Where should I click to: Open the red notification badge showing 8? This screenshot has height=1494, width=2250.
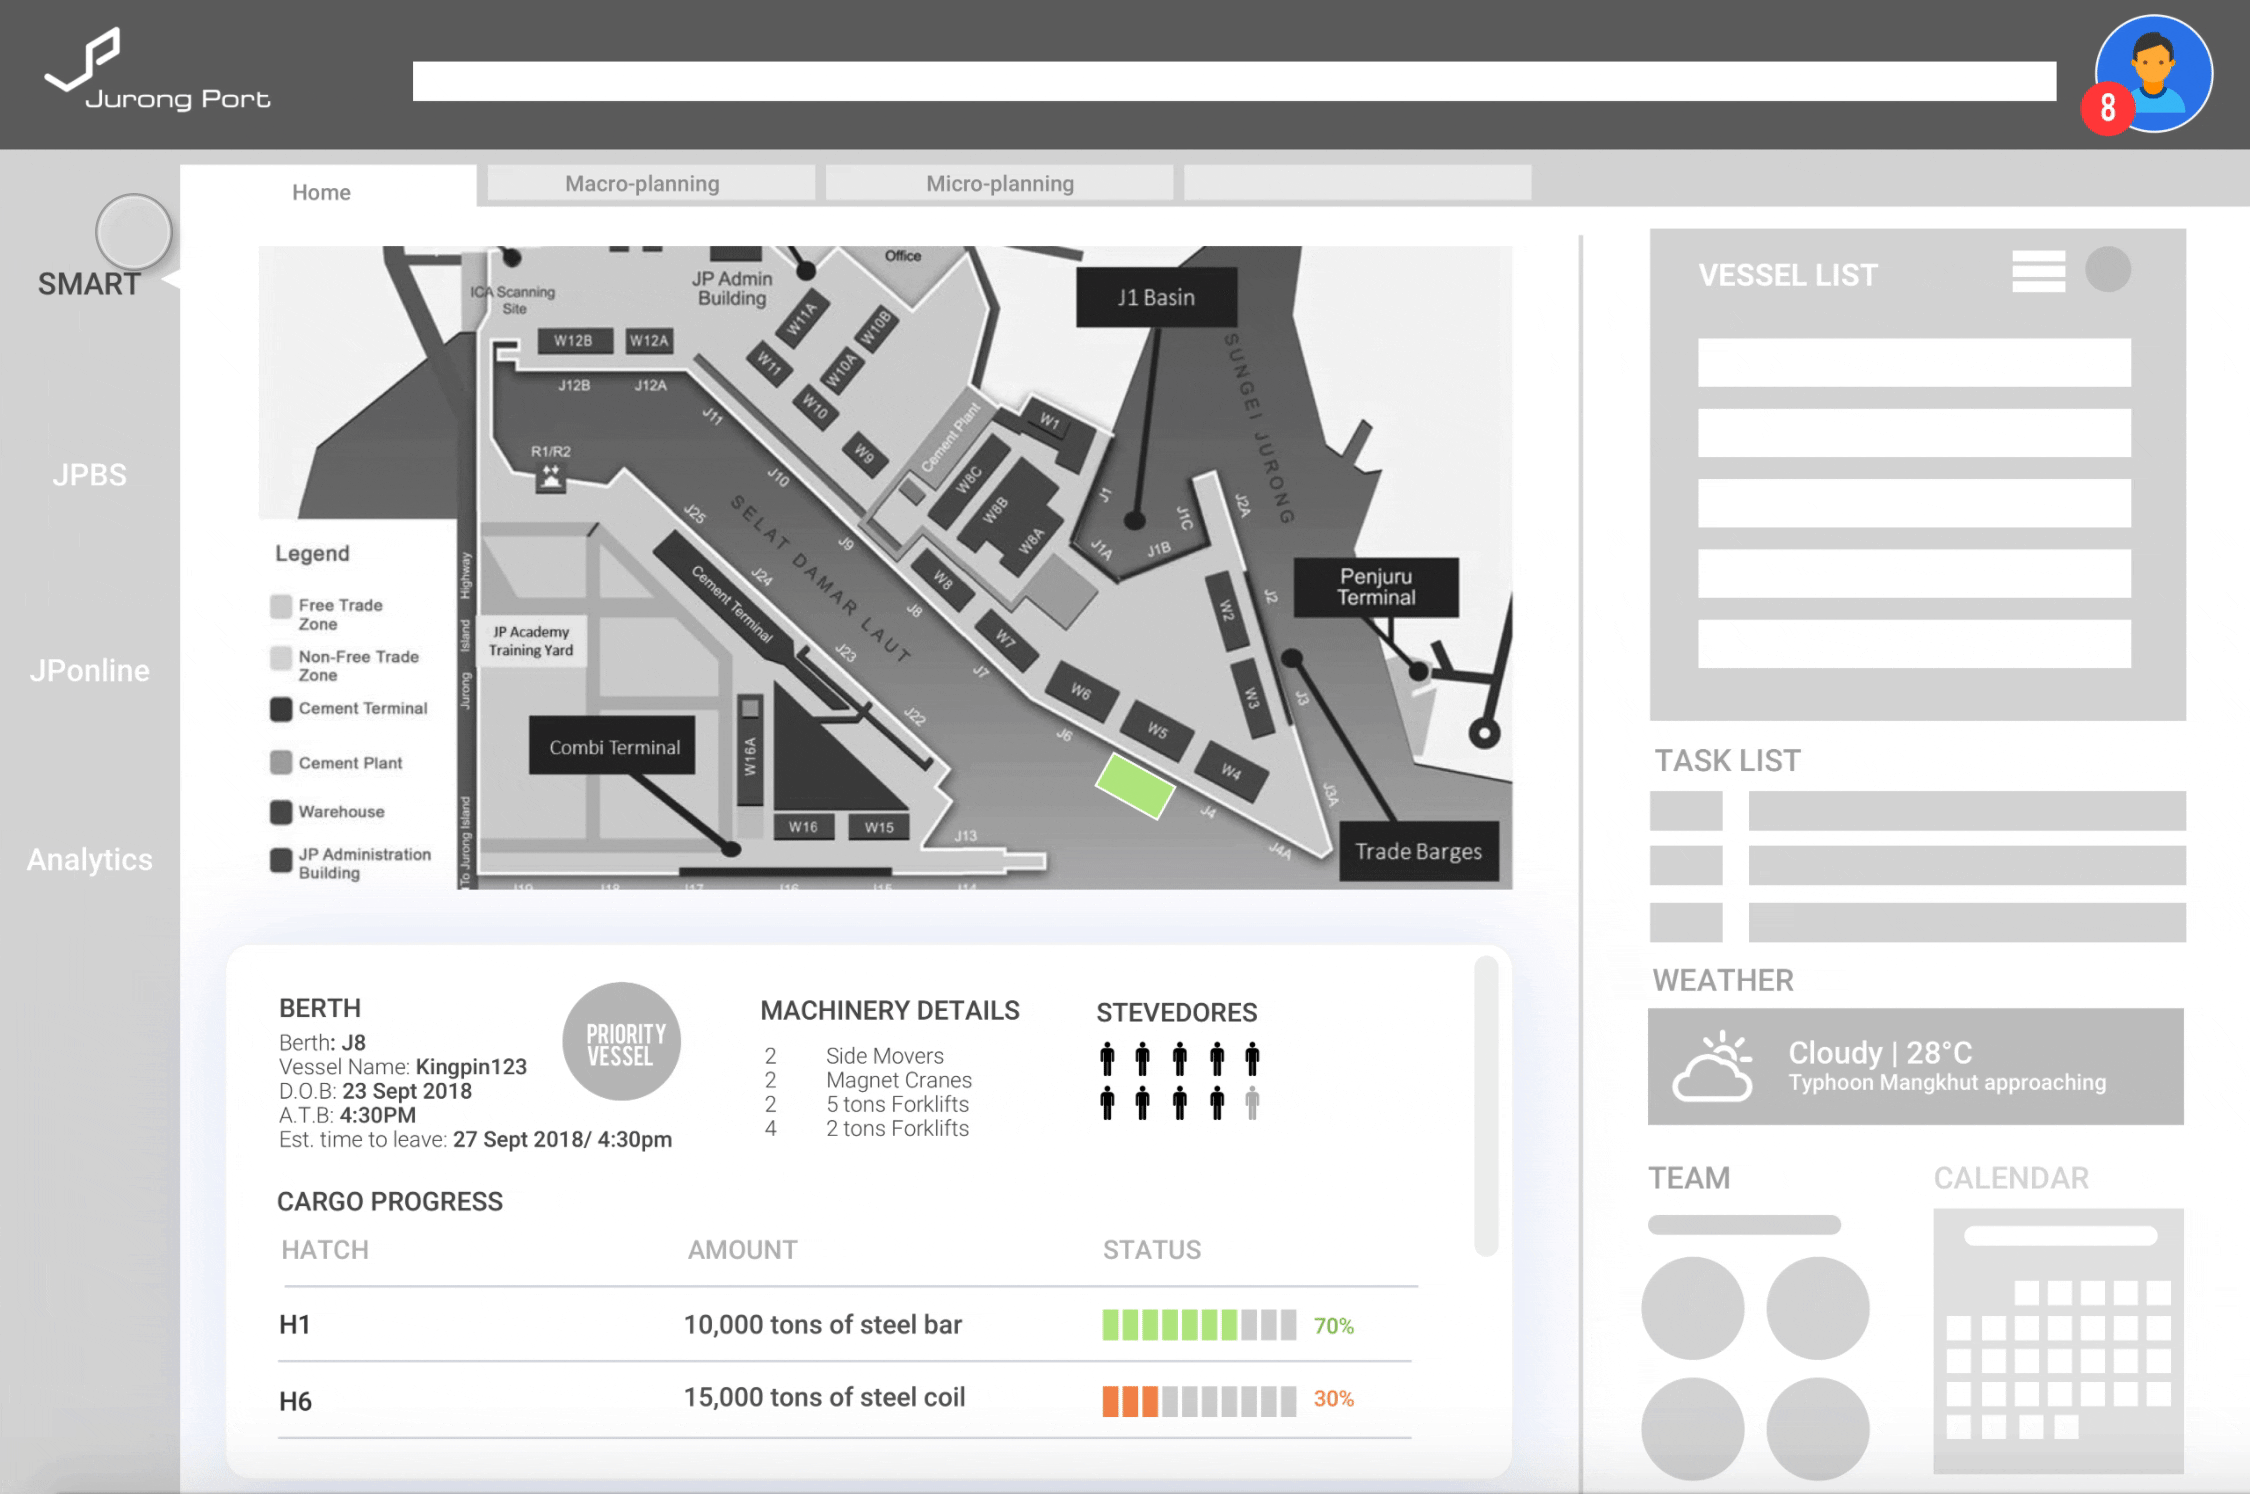2107,108
